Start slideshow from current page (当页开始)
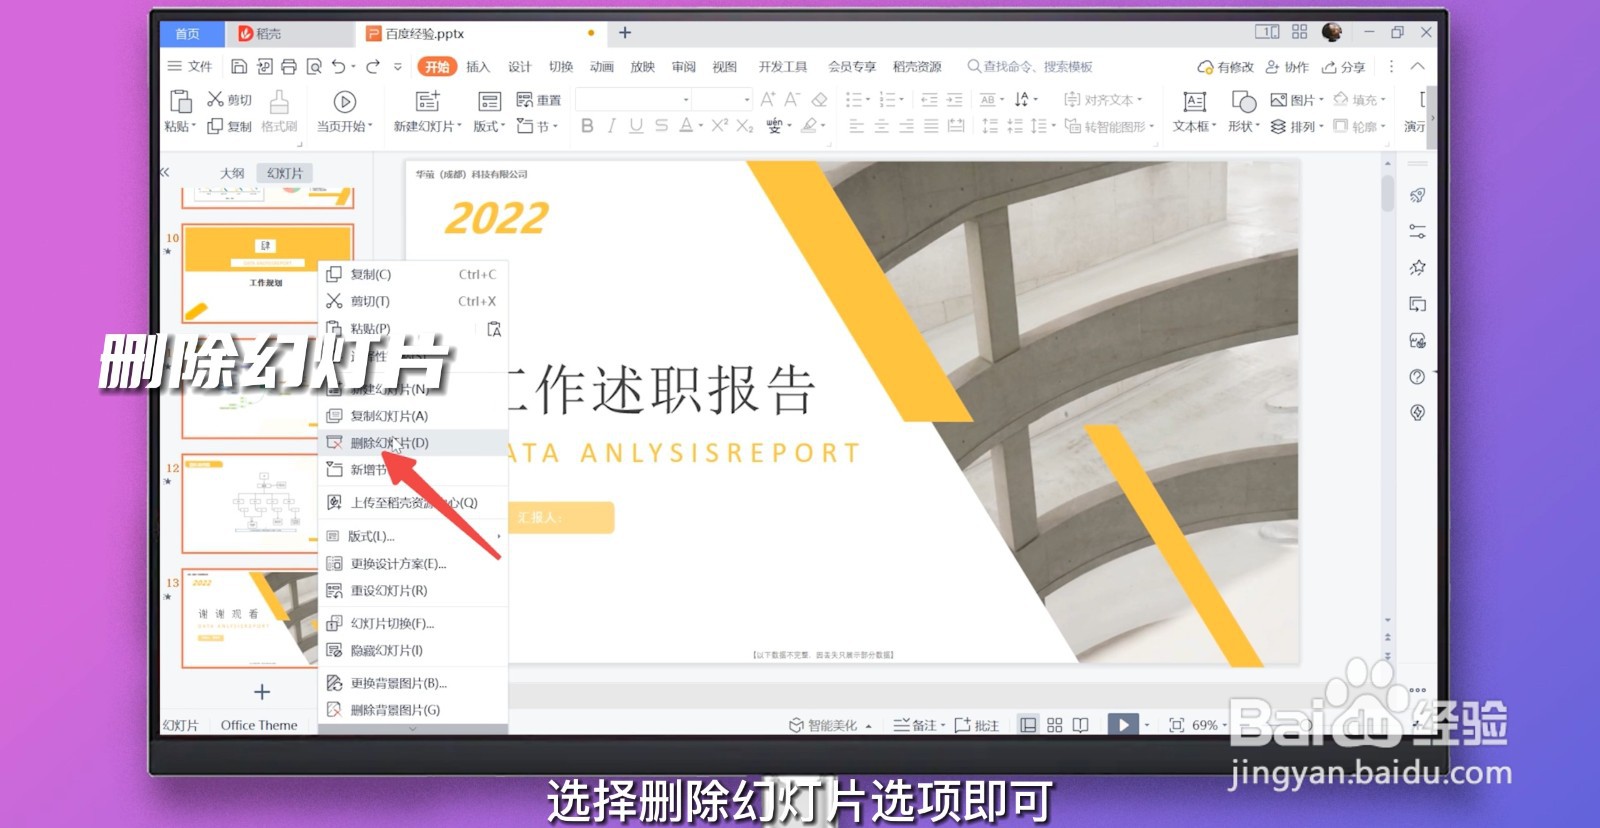 pos(344,111)
